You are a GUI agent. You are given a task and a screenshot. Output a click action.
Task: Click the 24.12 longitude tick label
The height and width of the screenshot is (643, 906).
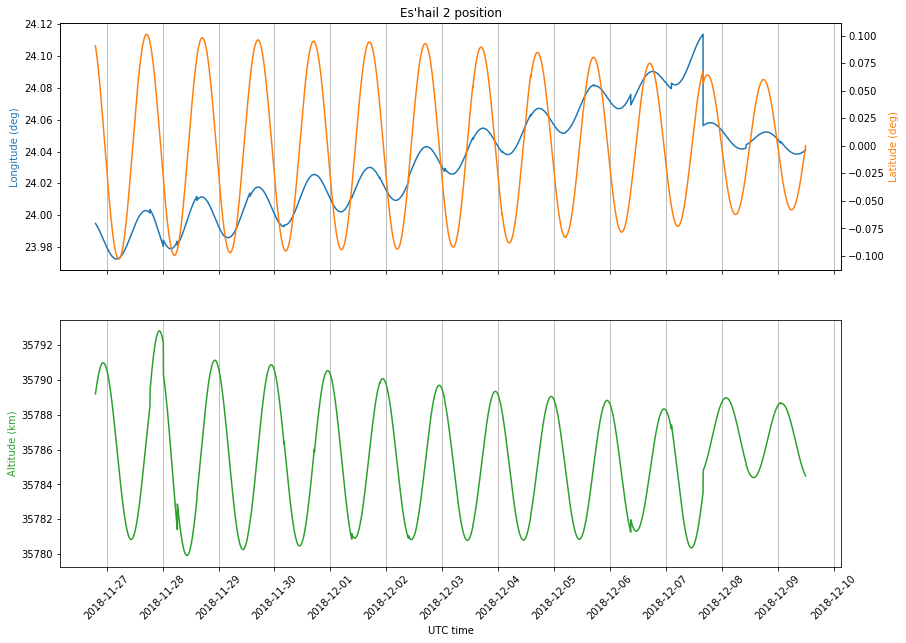click(39, 24)
